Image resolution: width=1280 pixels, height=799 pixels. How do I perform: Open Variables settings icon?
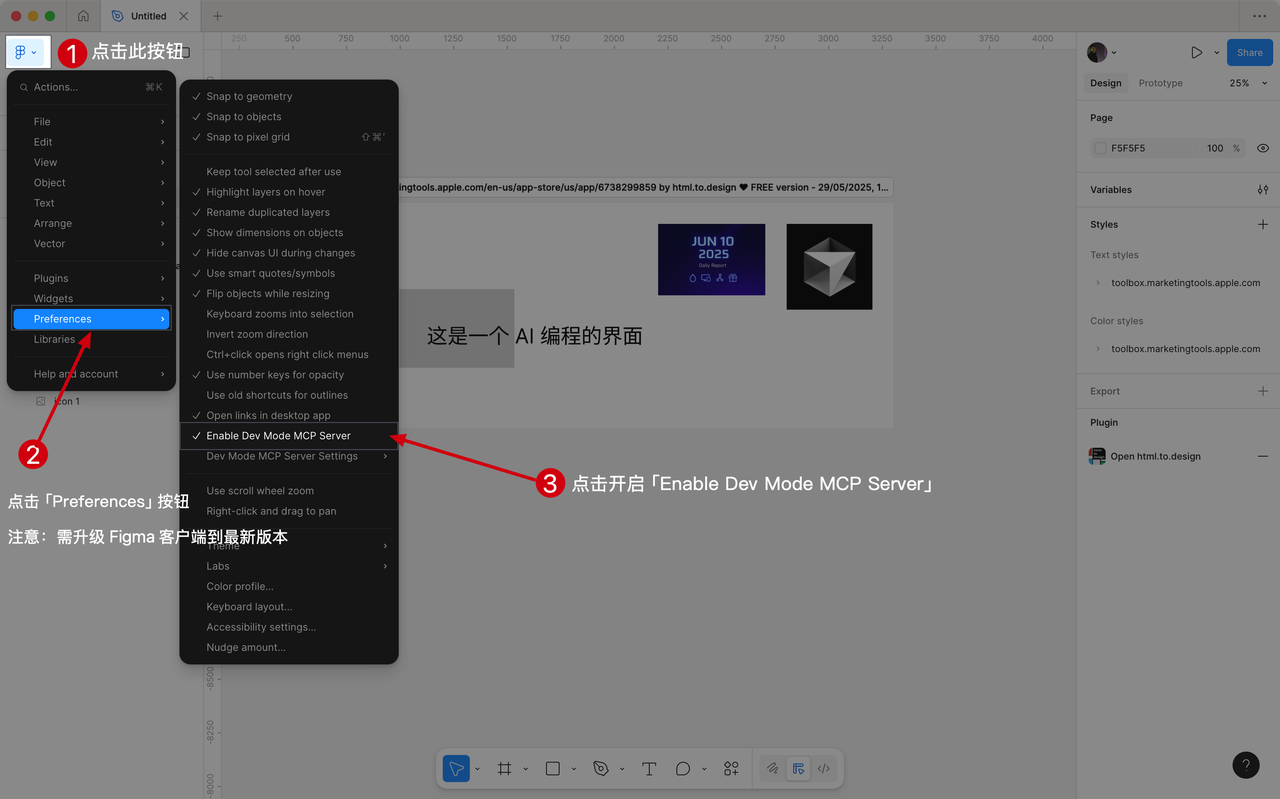click(1263, 189)
